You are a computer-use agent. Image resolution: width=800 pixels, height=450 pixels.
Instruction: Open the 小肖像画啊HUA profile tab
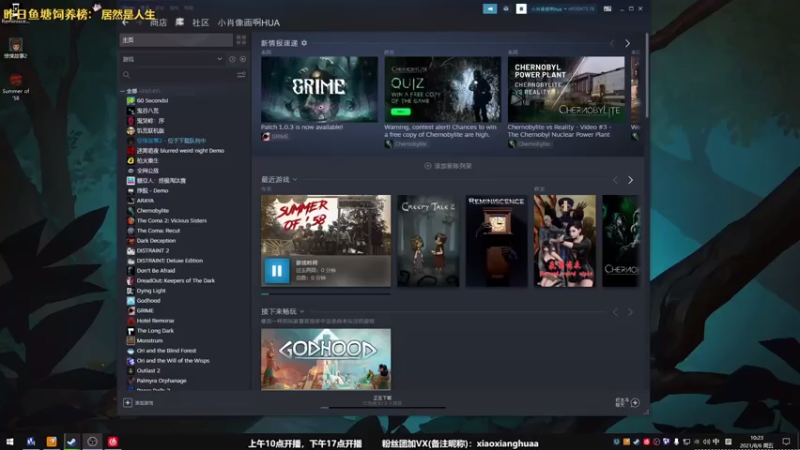pos(248,23)
